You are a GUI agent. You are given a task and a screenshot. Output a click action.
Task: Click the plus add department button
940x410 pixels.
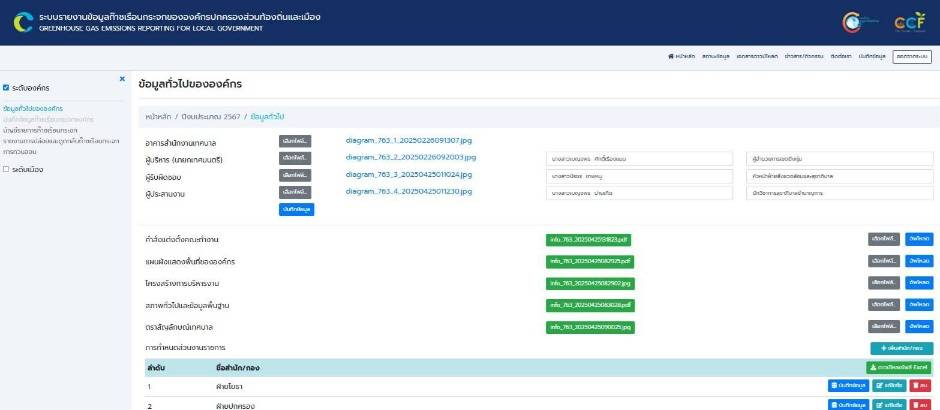pyautogui.click(x=900, y=348)
